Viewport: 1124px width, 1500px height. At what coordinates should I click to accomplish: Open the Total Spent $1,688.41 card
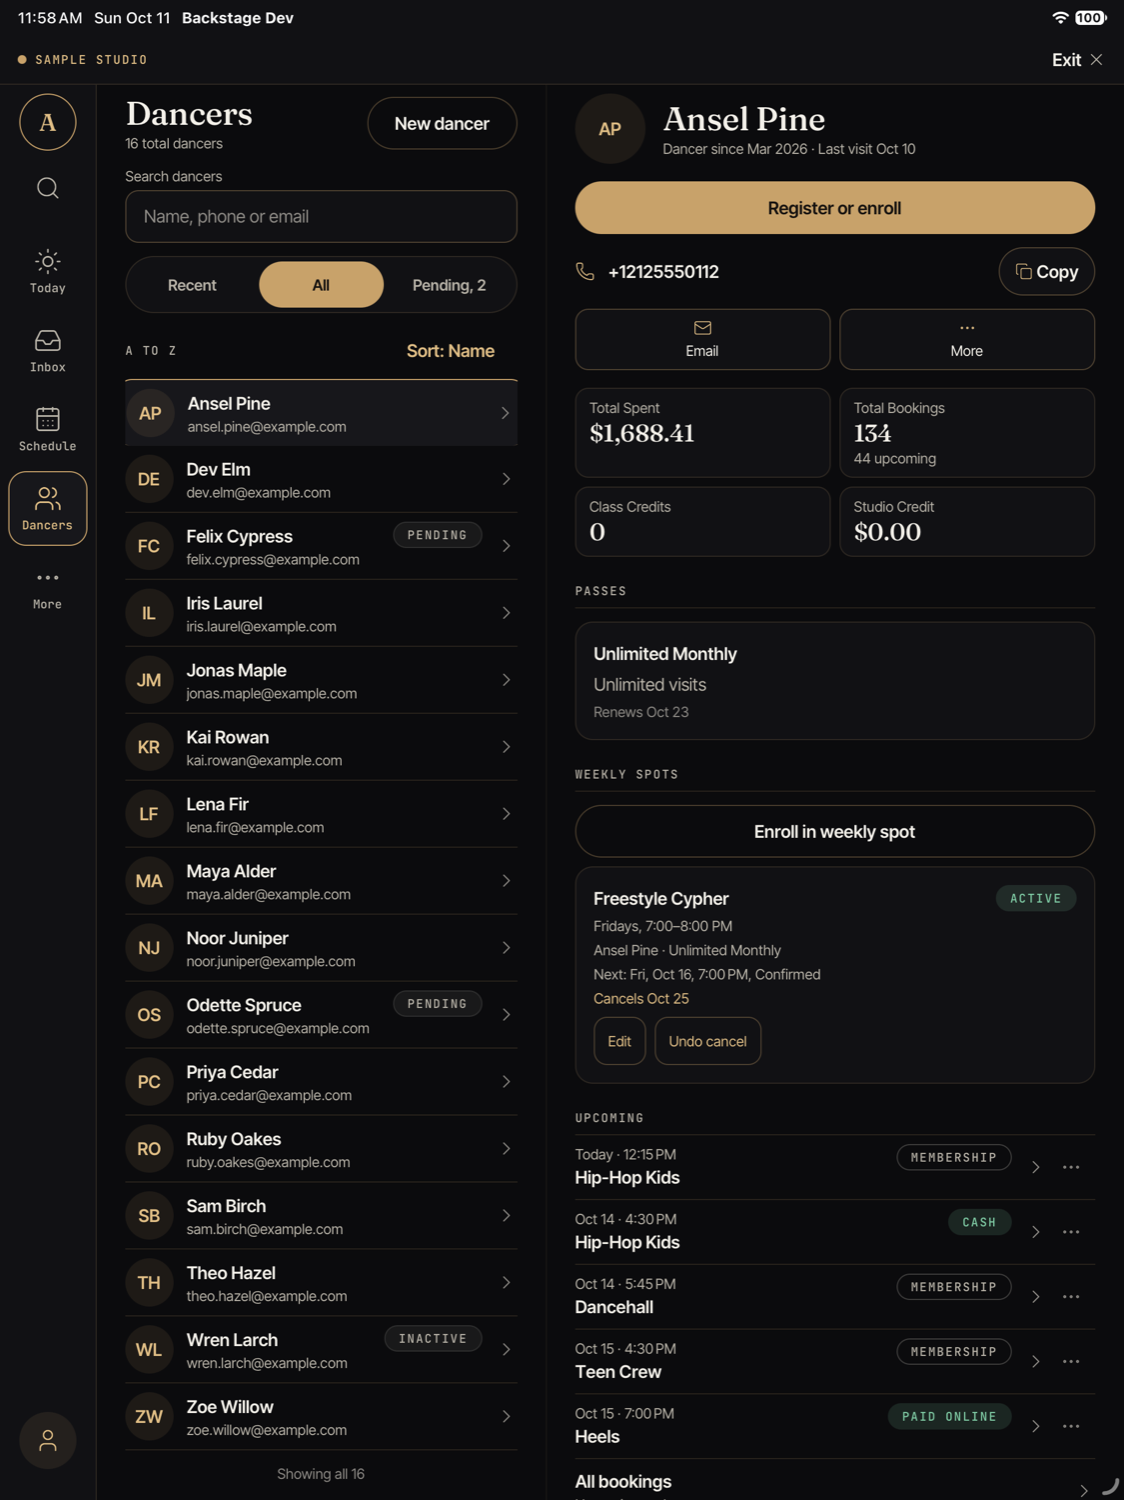[702, 432]
